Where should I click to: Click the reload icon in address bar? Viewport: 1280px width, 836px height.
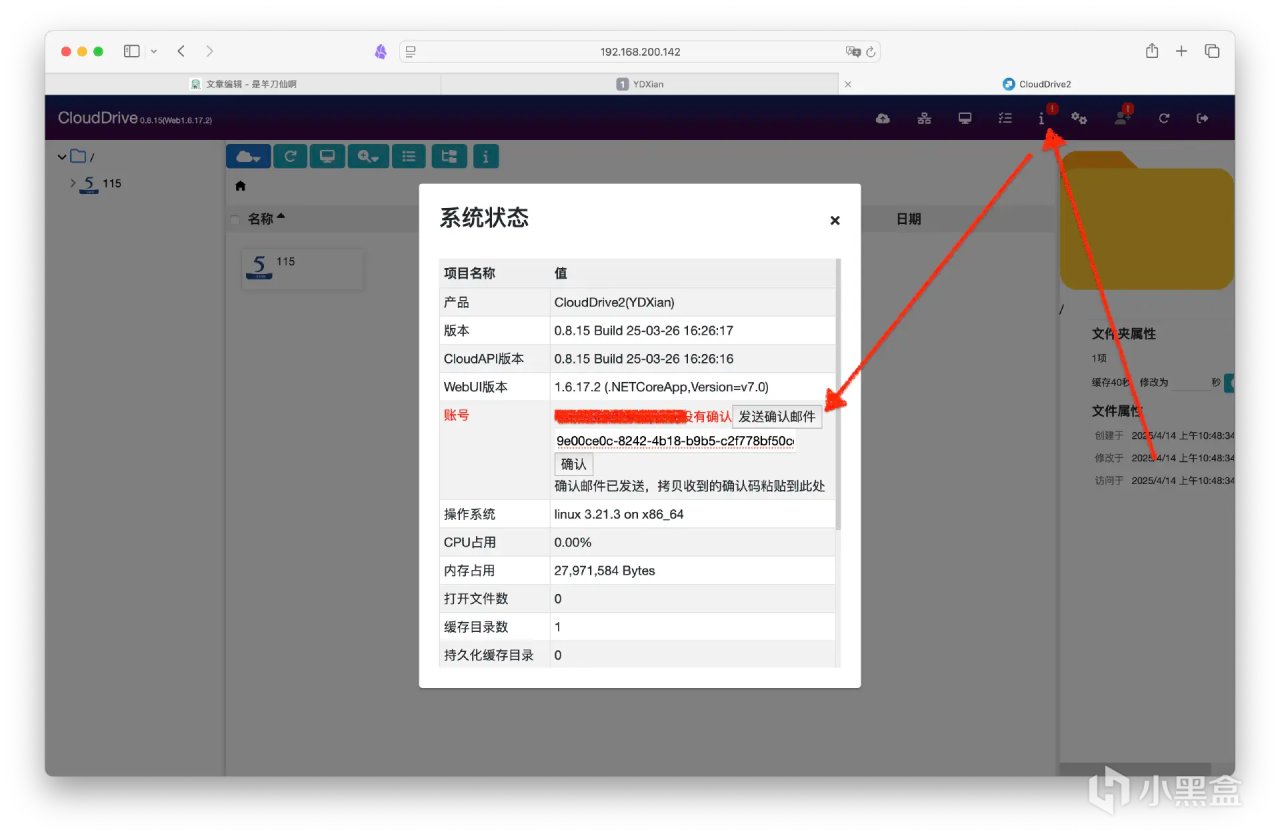[871, 51]
